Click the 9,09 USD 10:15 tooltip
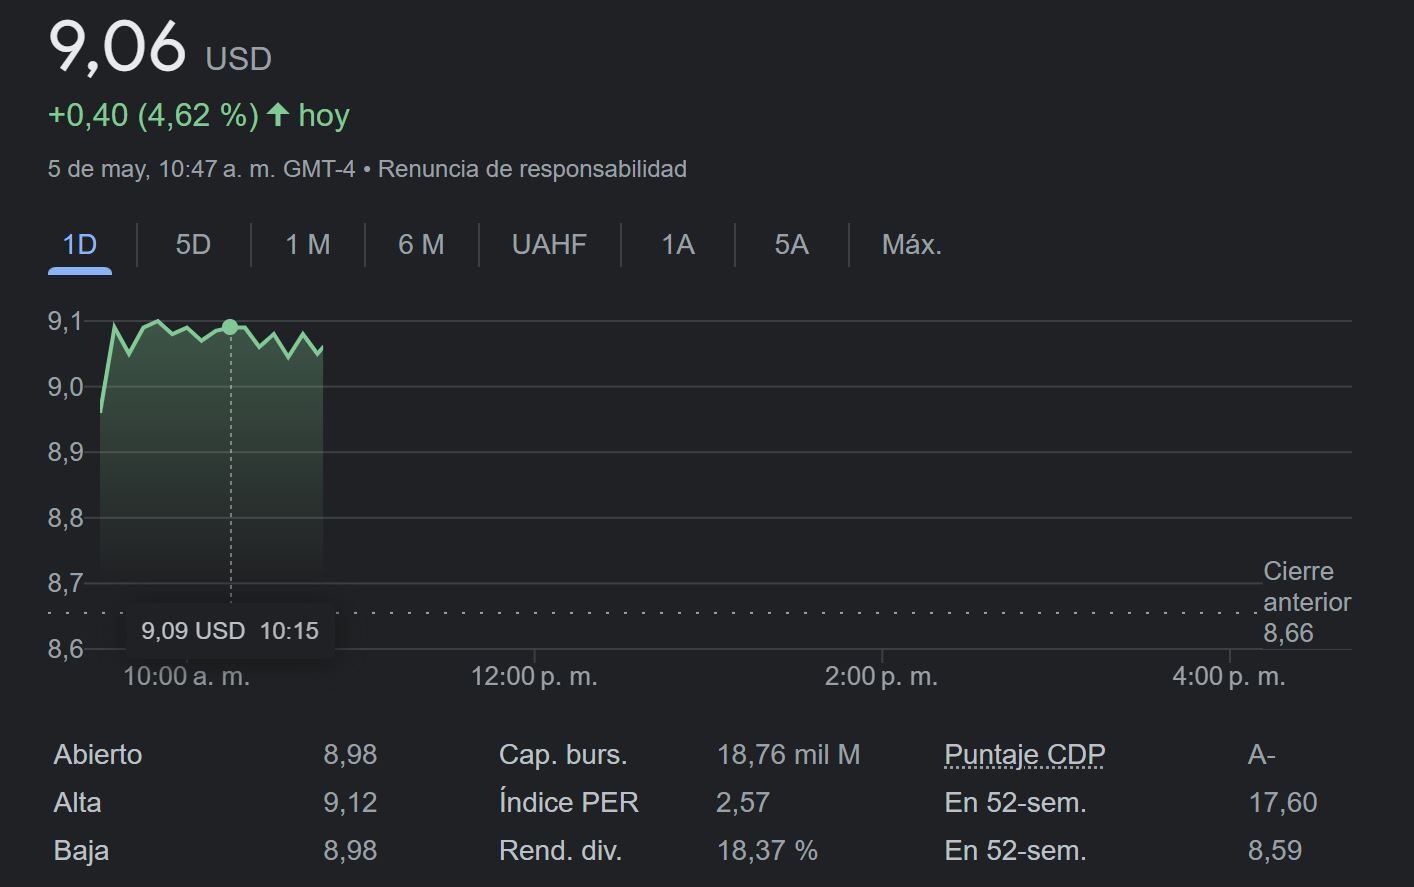Viewport: 1414px width, 887px height. coord(230,631)
